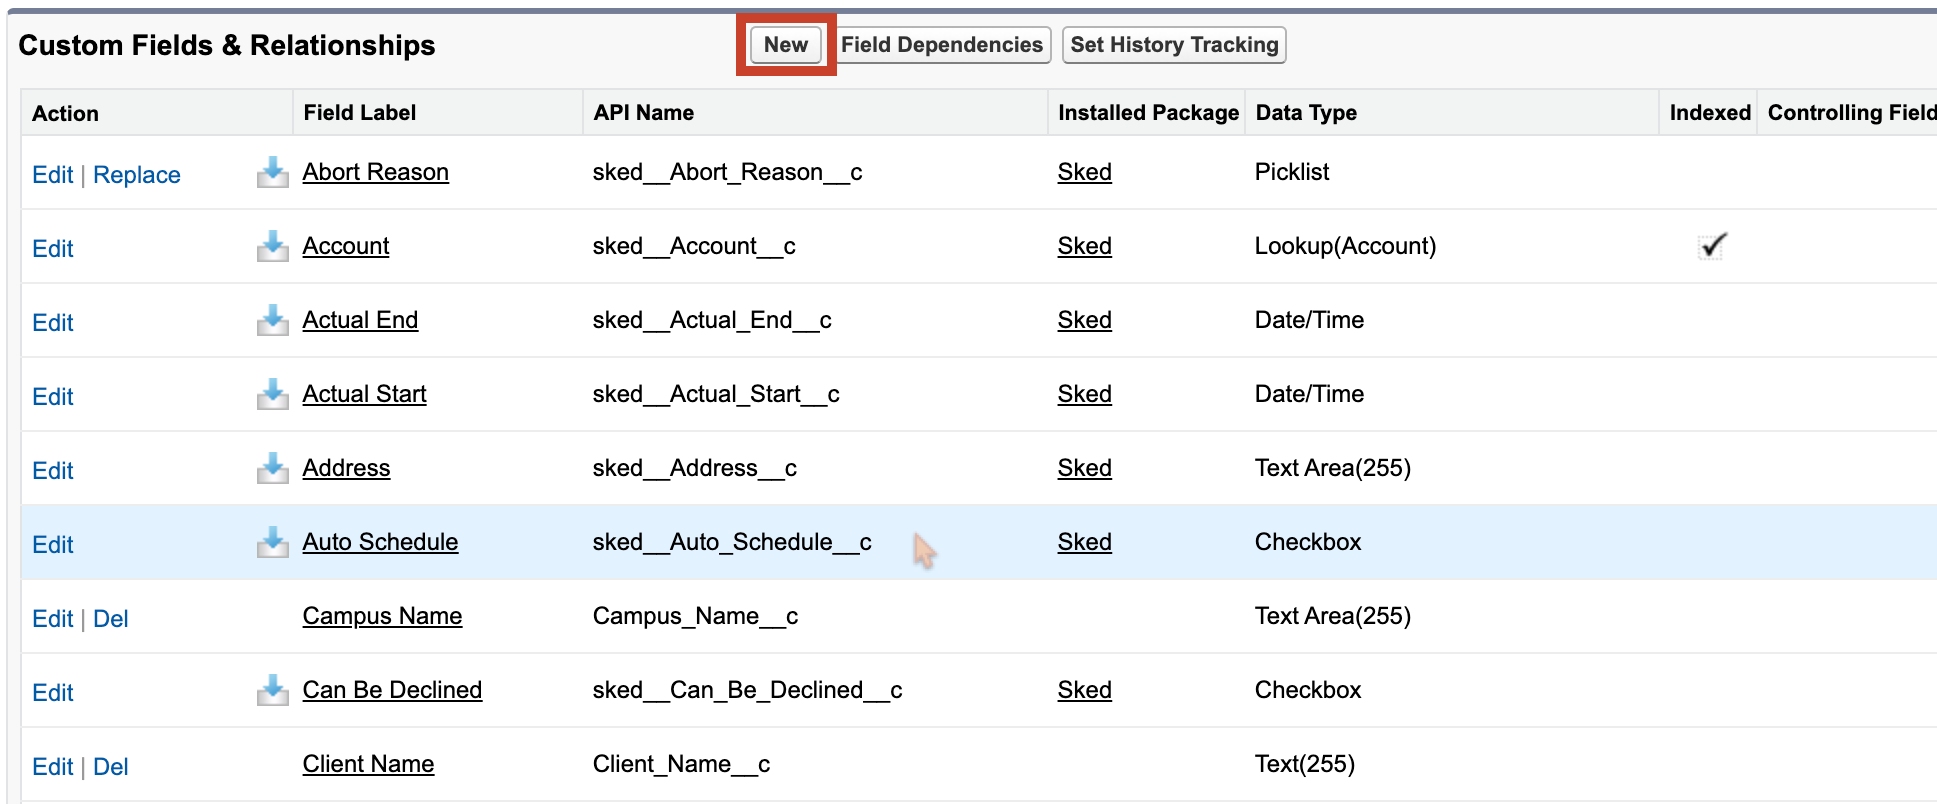Click the New button

click(785, 44)
